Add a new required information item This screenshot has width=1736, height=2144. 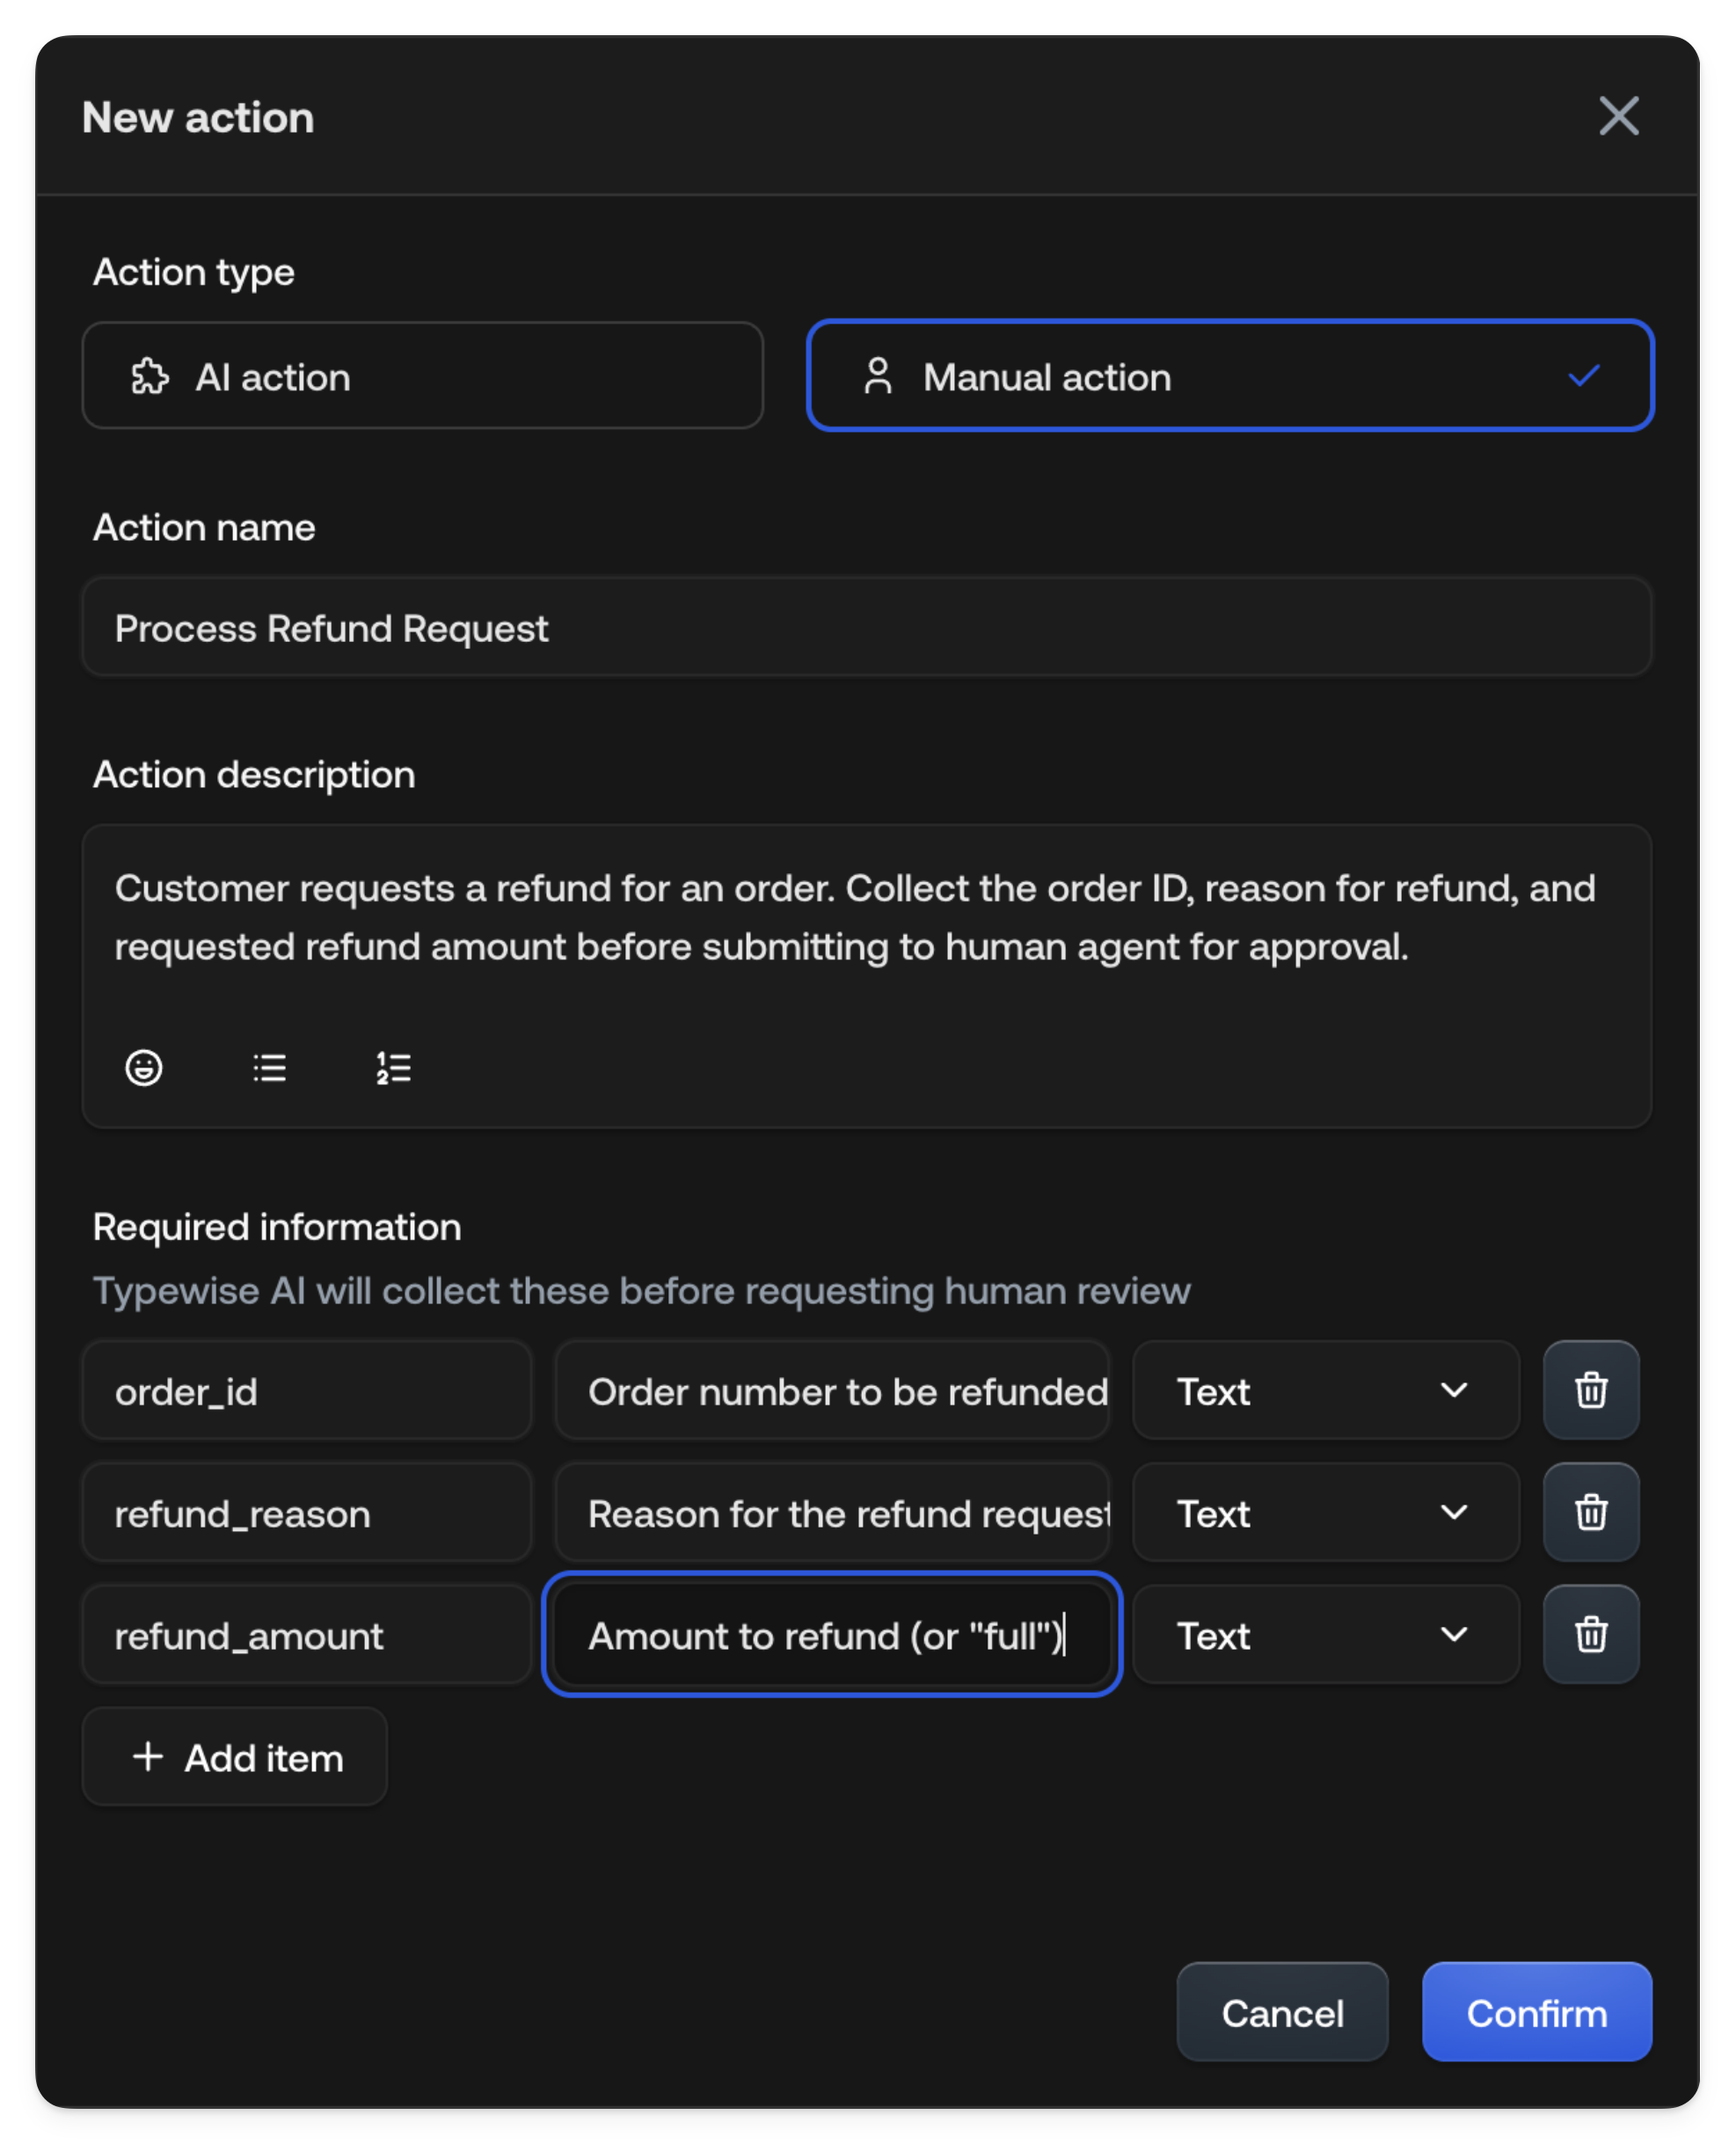[234, 1757]
